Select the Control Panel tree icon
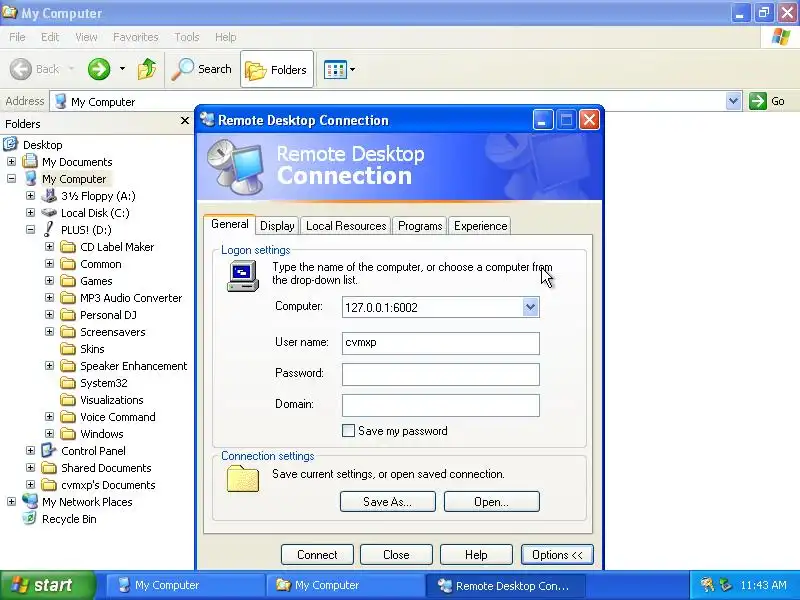800x600 pixels. click(x=49, y=451)
